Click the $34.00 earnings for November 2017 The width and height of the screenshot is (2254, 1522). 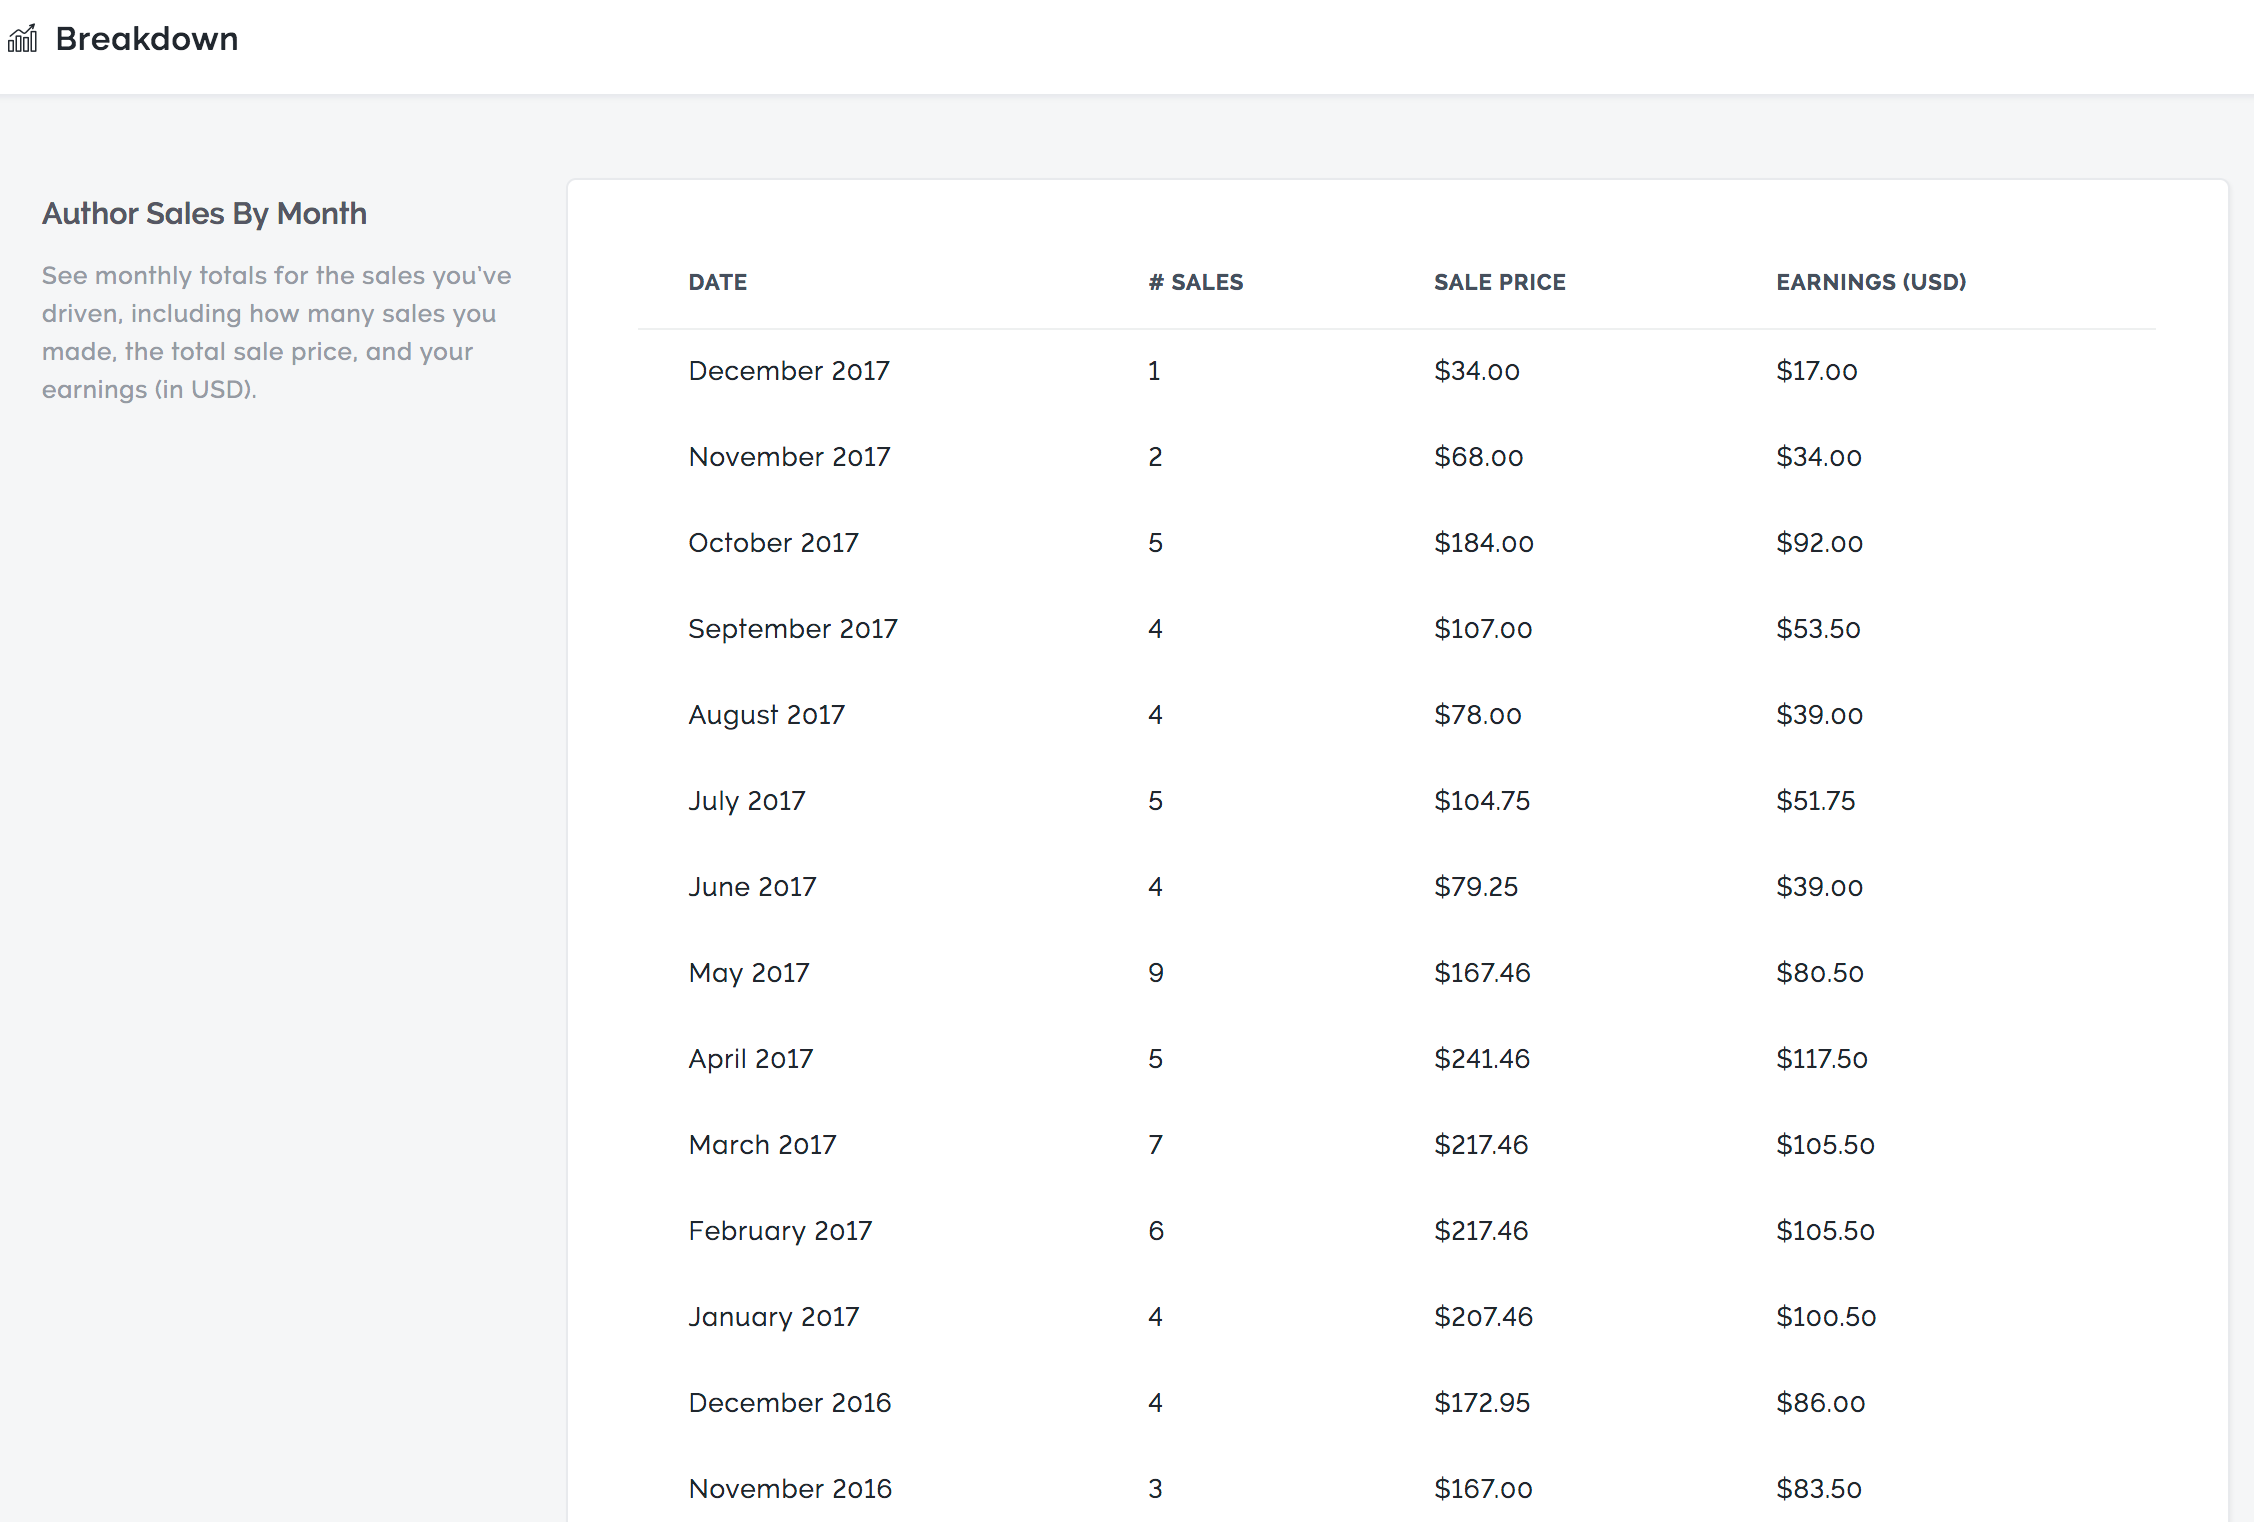pyautogui.click(x=1819, y=457)
